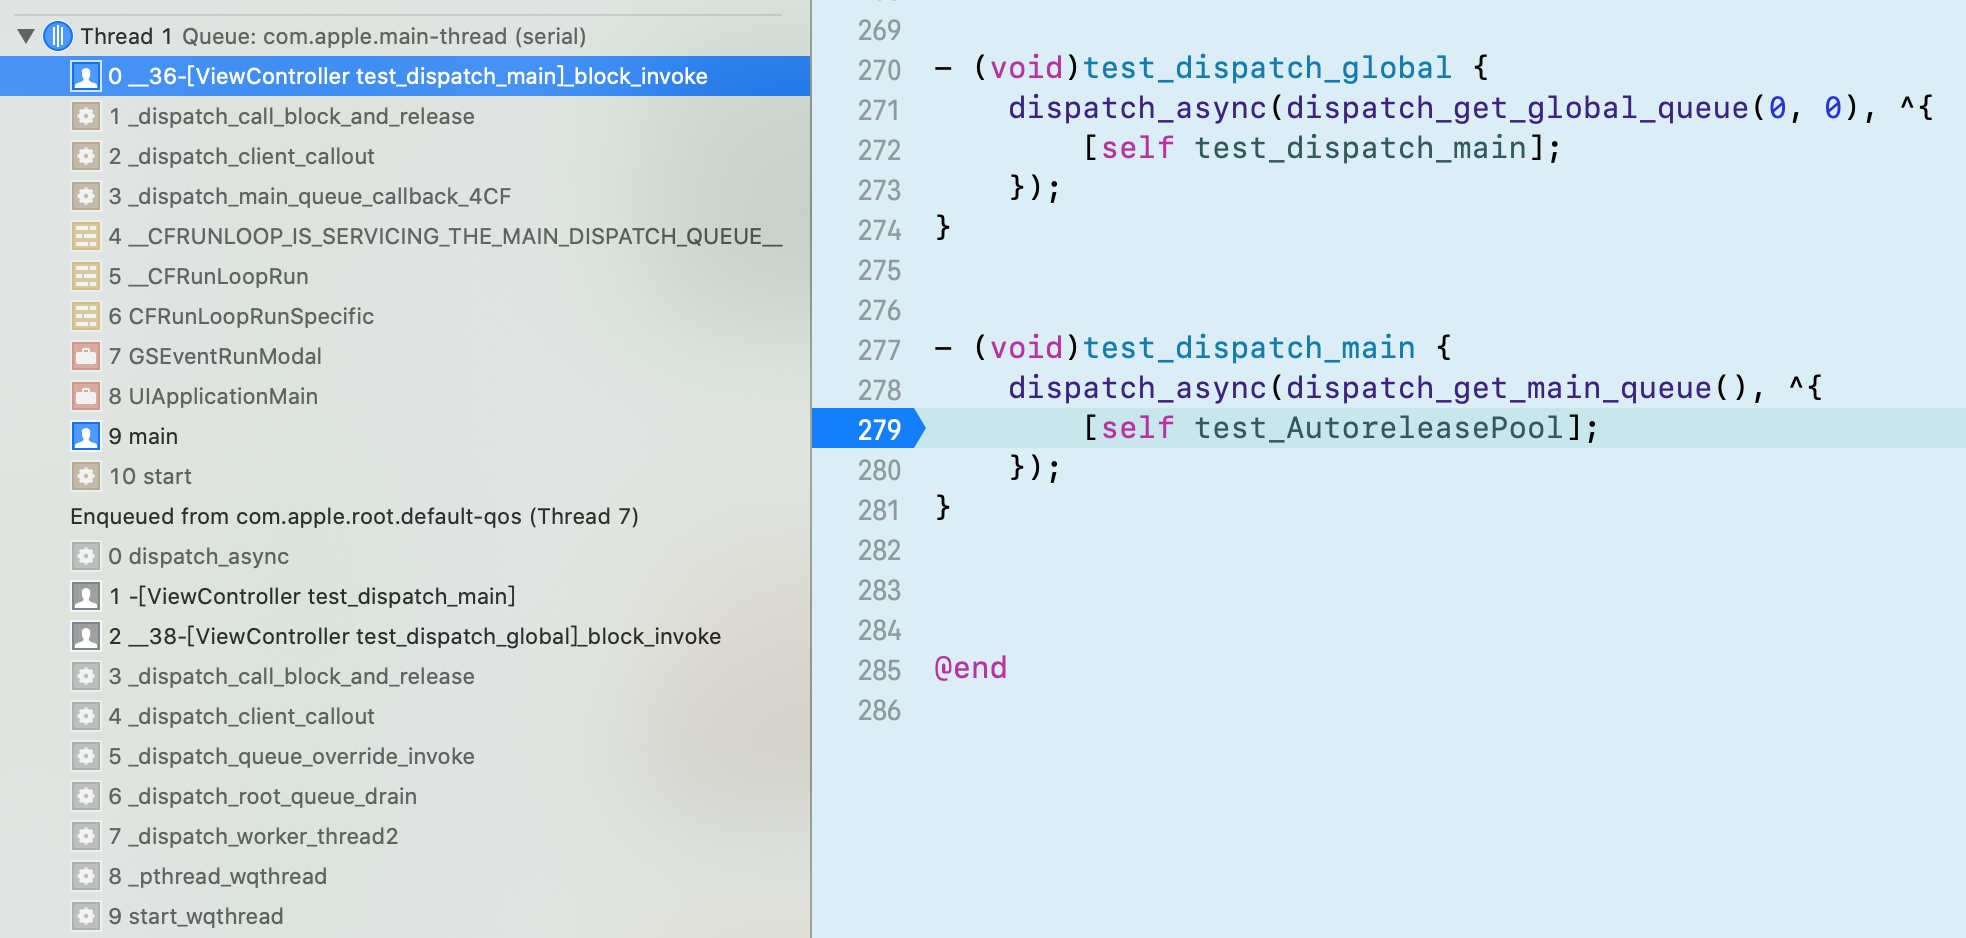Click '[self test_dispatch_main];' on line 272
1966x938 pixels.
click(x=1322, y=148)
